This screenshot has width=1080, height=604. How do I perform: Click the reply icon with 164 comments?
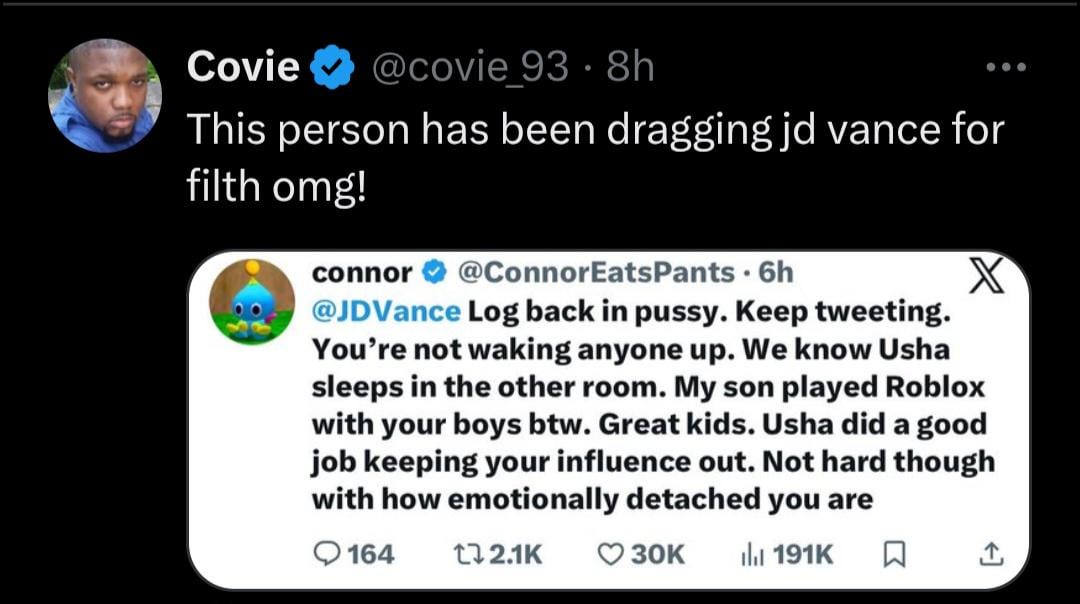(x=327, y=553)
